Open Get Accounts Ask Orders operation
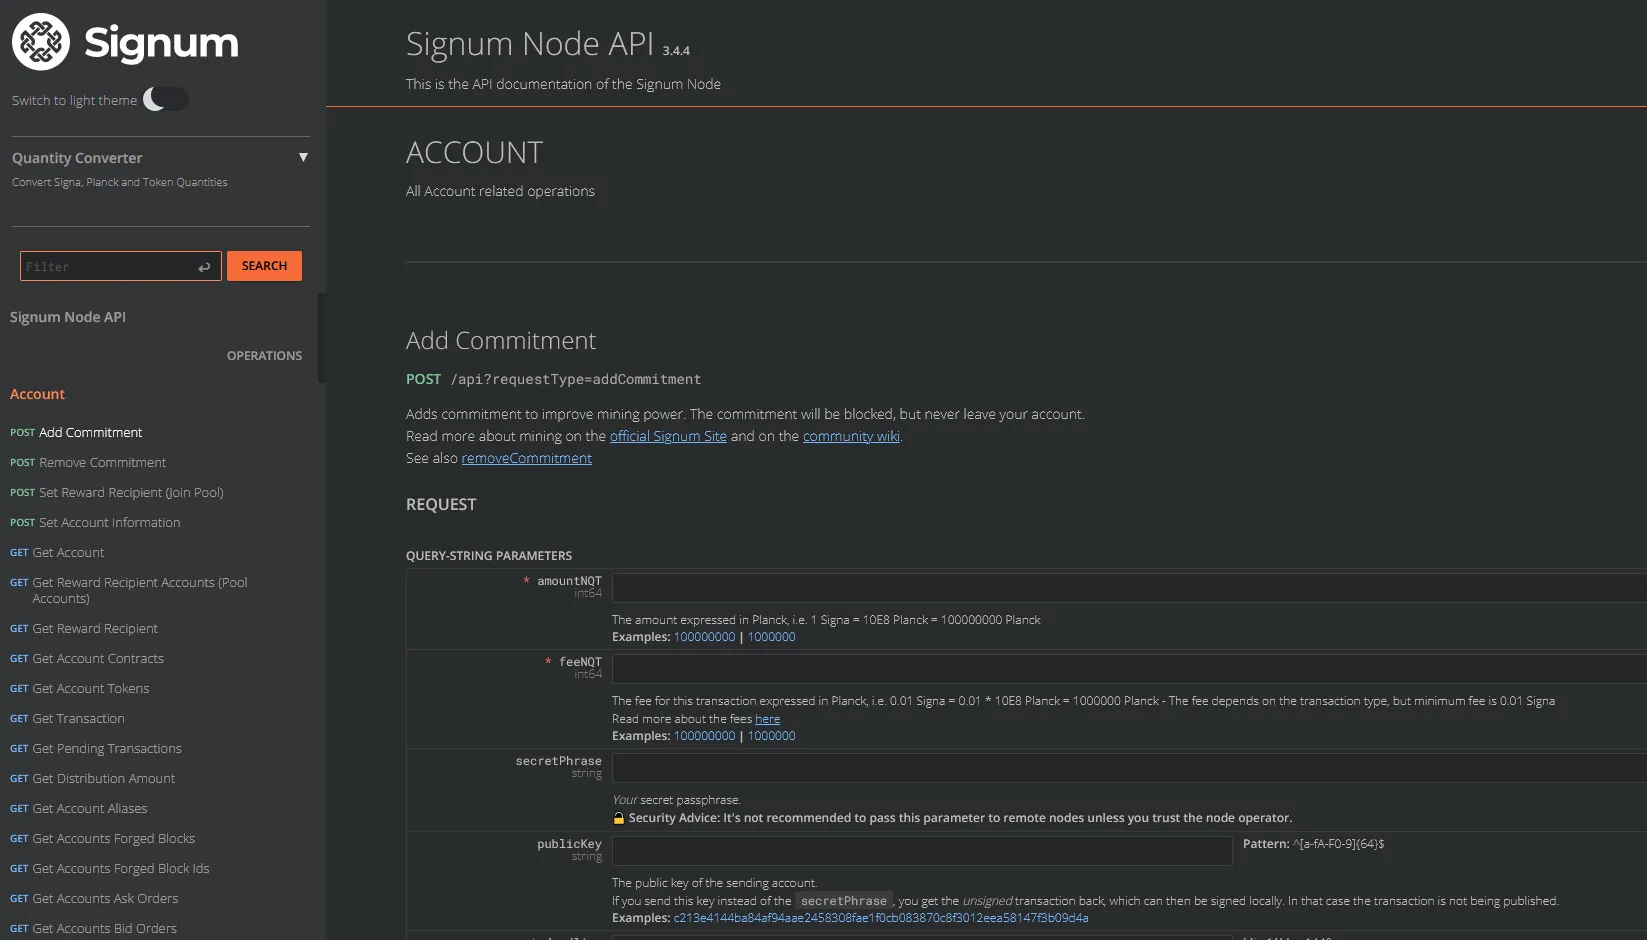The width and height of the screenshot is (1647, 940). click(95, 898)
